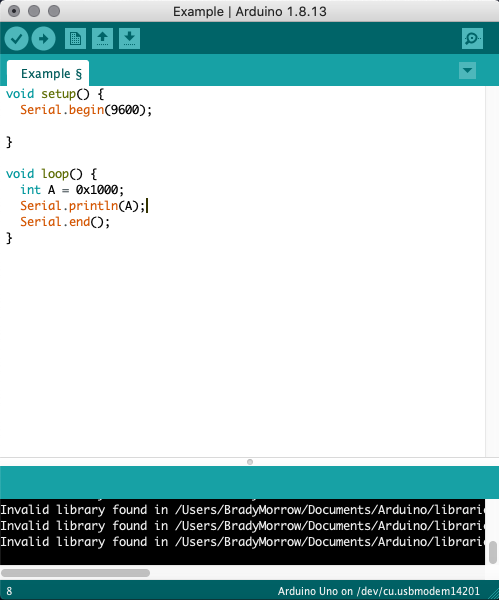Click the 'void loop() {' line
The height and width of the screenshot is (600, 499).
point(51,174)
